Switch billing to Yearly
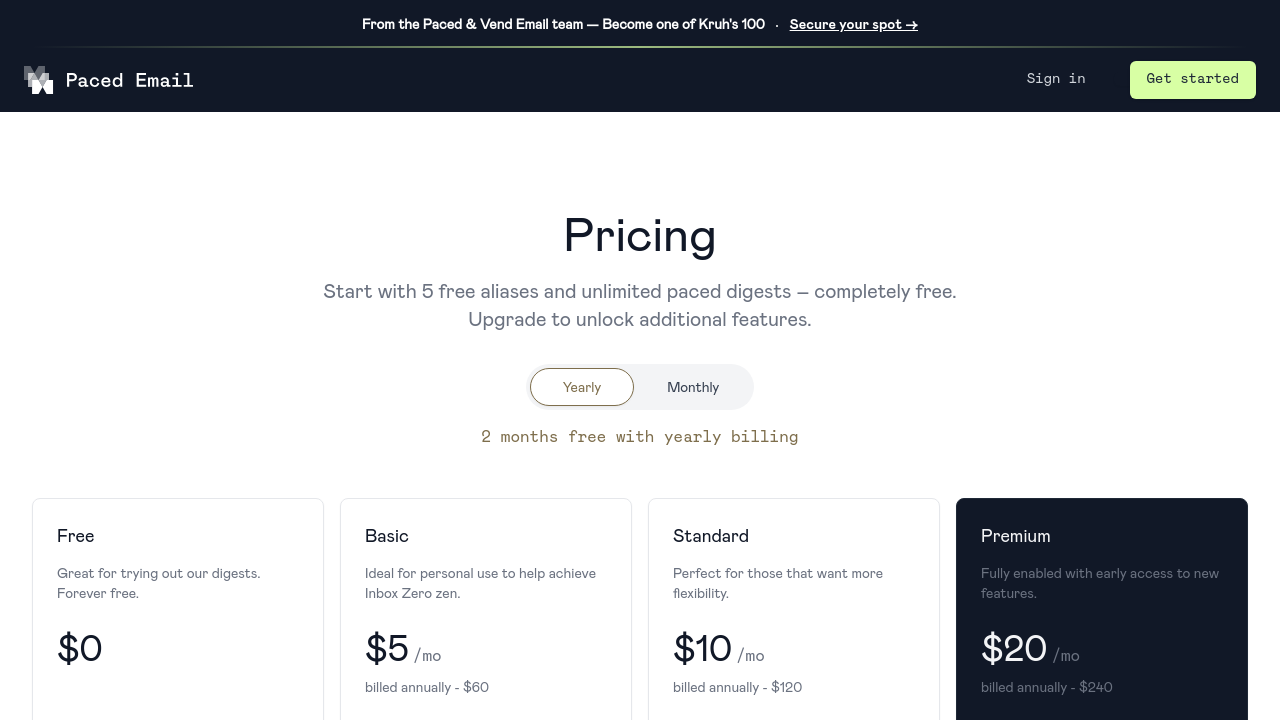 (x=582, y=387)
